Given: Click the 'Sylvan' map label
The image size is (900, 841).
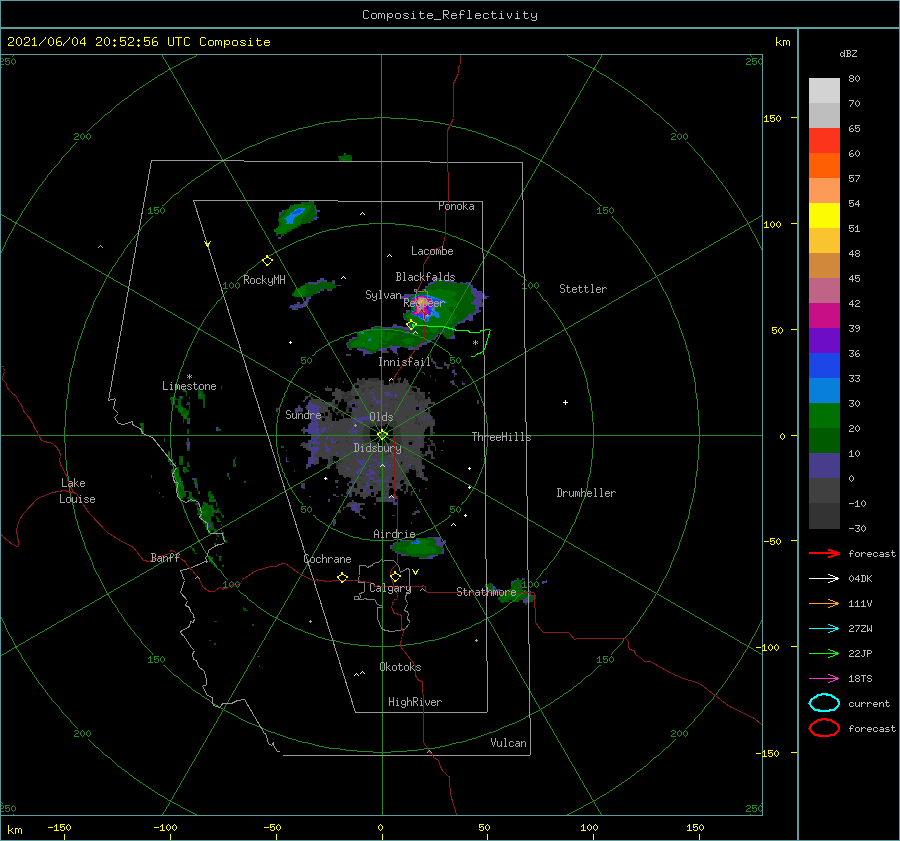Looking at the screenshot, I should coord(383,295).
